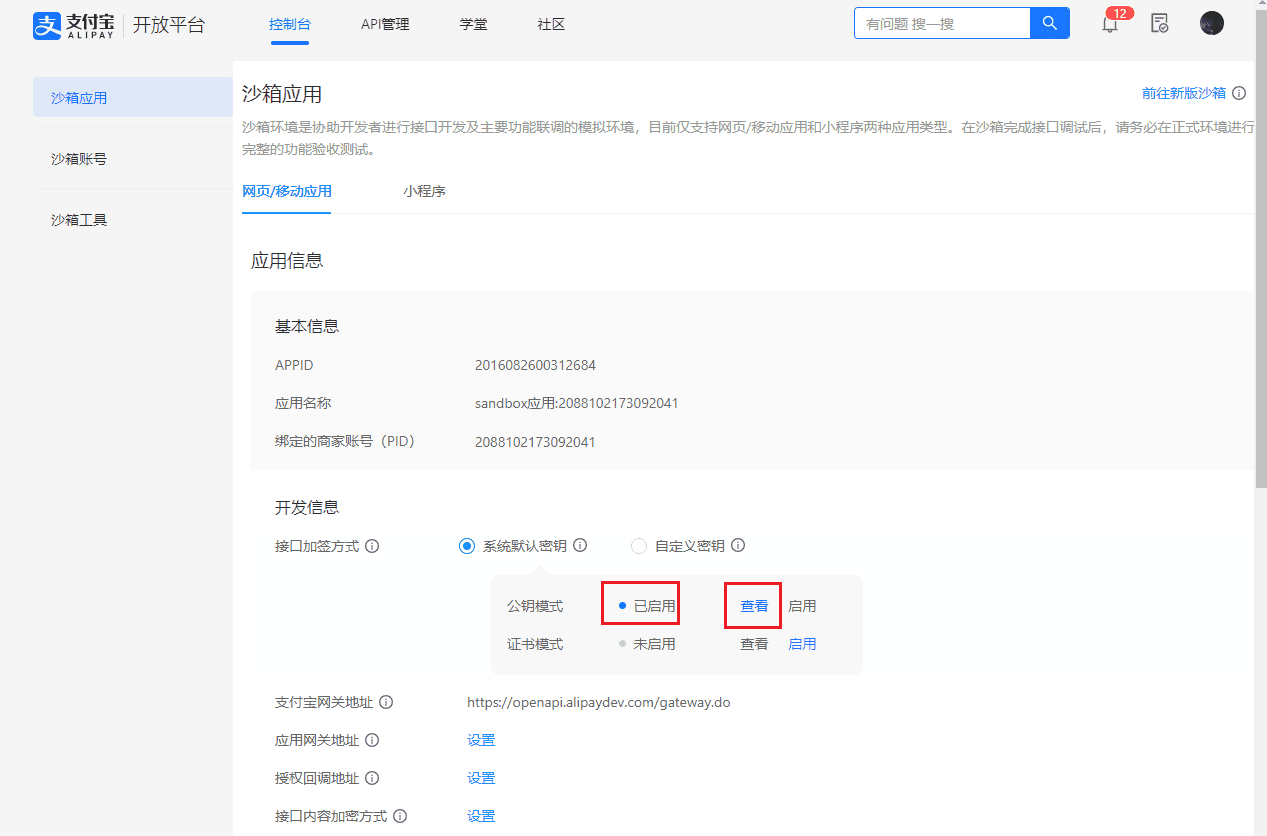Click the 应用信息 section heading
Image resolution: width=1267 pixels, height=836 pixels.
[287, 260]
